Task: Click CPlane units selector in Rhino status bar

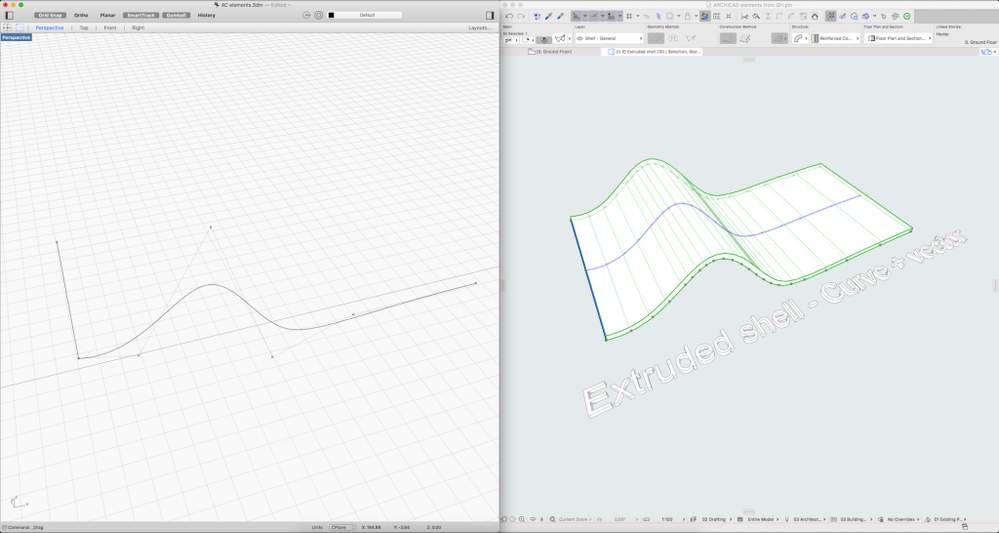Action: pyautogui.click(x=343, y=527)
